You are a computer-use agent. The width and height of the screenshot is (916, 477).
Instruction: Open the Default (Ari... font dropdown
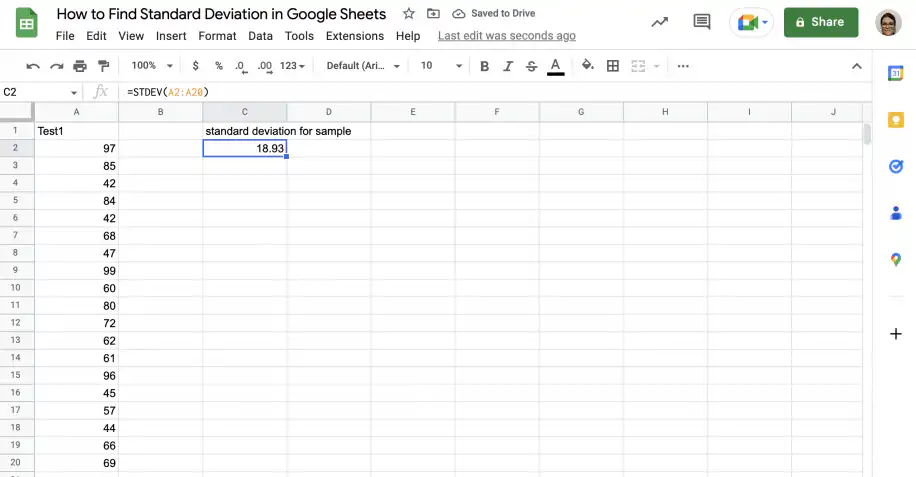[362, 66]
